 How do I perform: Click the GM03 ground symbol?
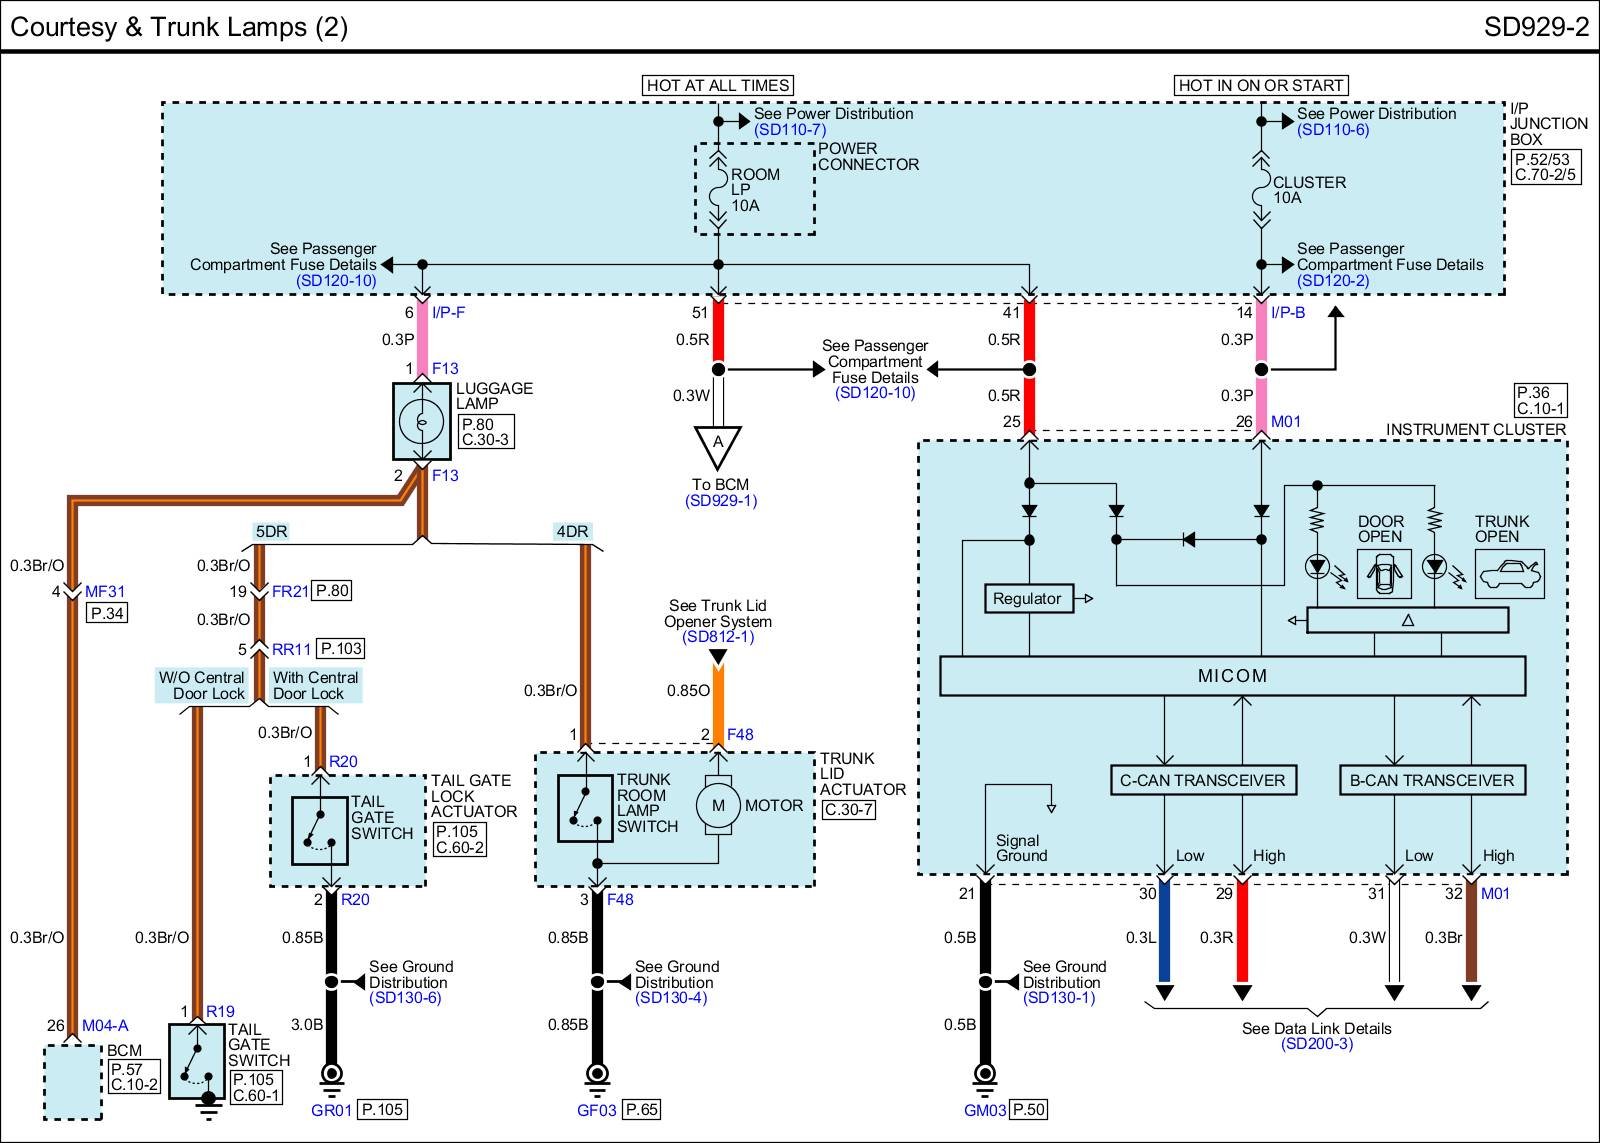tap(985, 1076)
